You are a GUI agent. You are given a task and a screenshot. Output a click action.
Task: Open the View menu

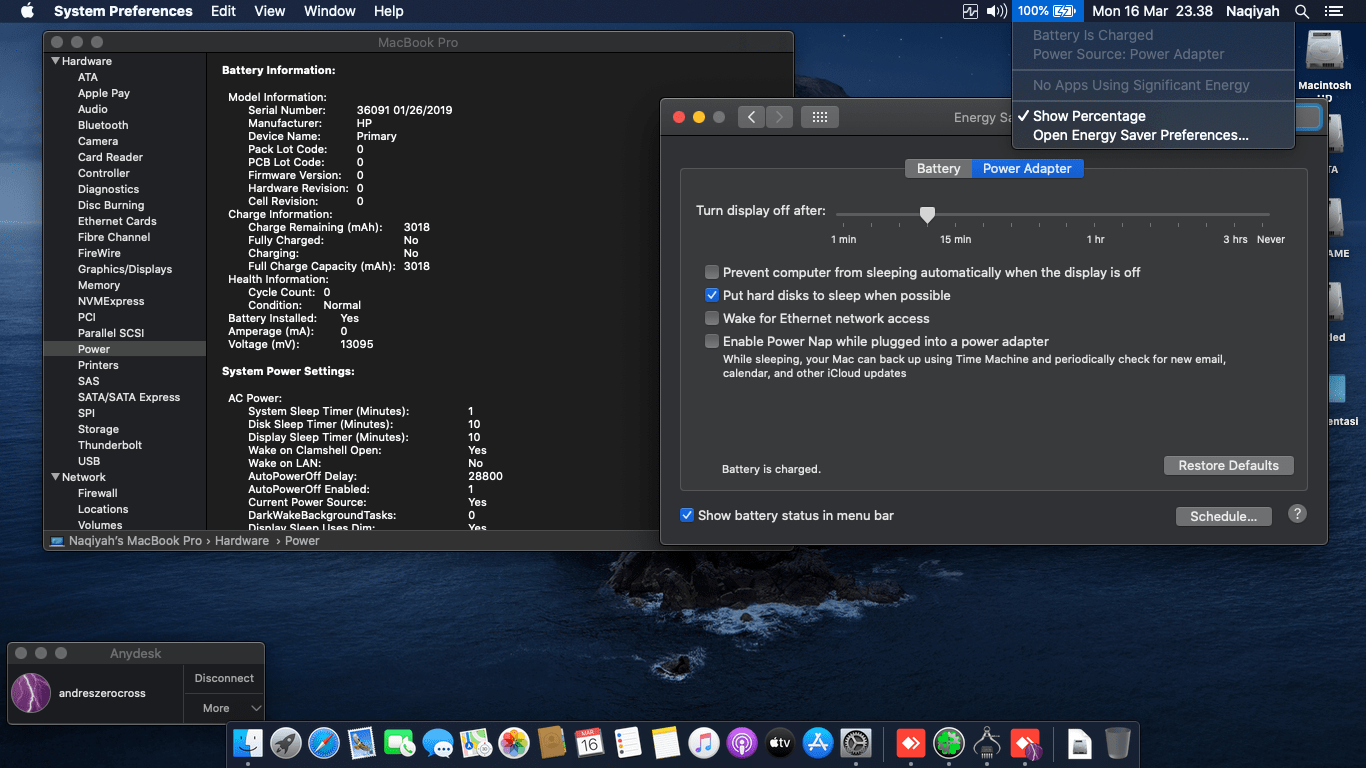pyautogui.click(x=269, y=11)
